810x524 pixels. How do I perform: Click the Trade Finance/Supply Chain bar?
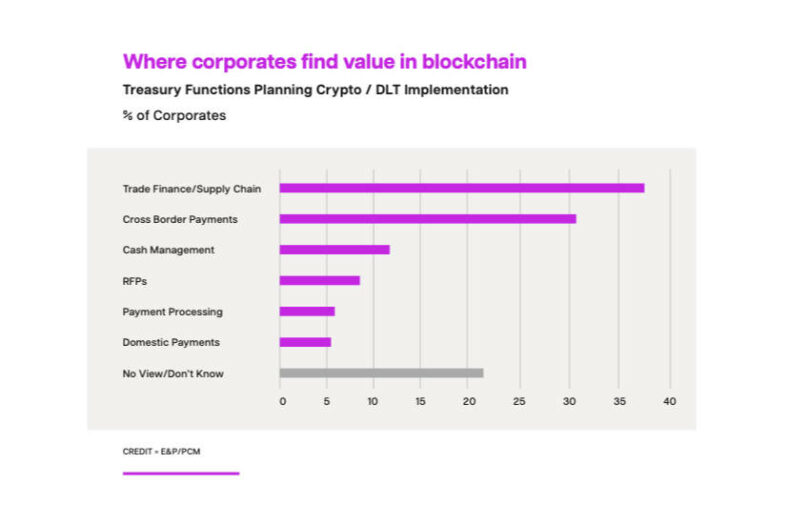pyautogui.click(x=461, y=188)
